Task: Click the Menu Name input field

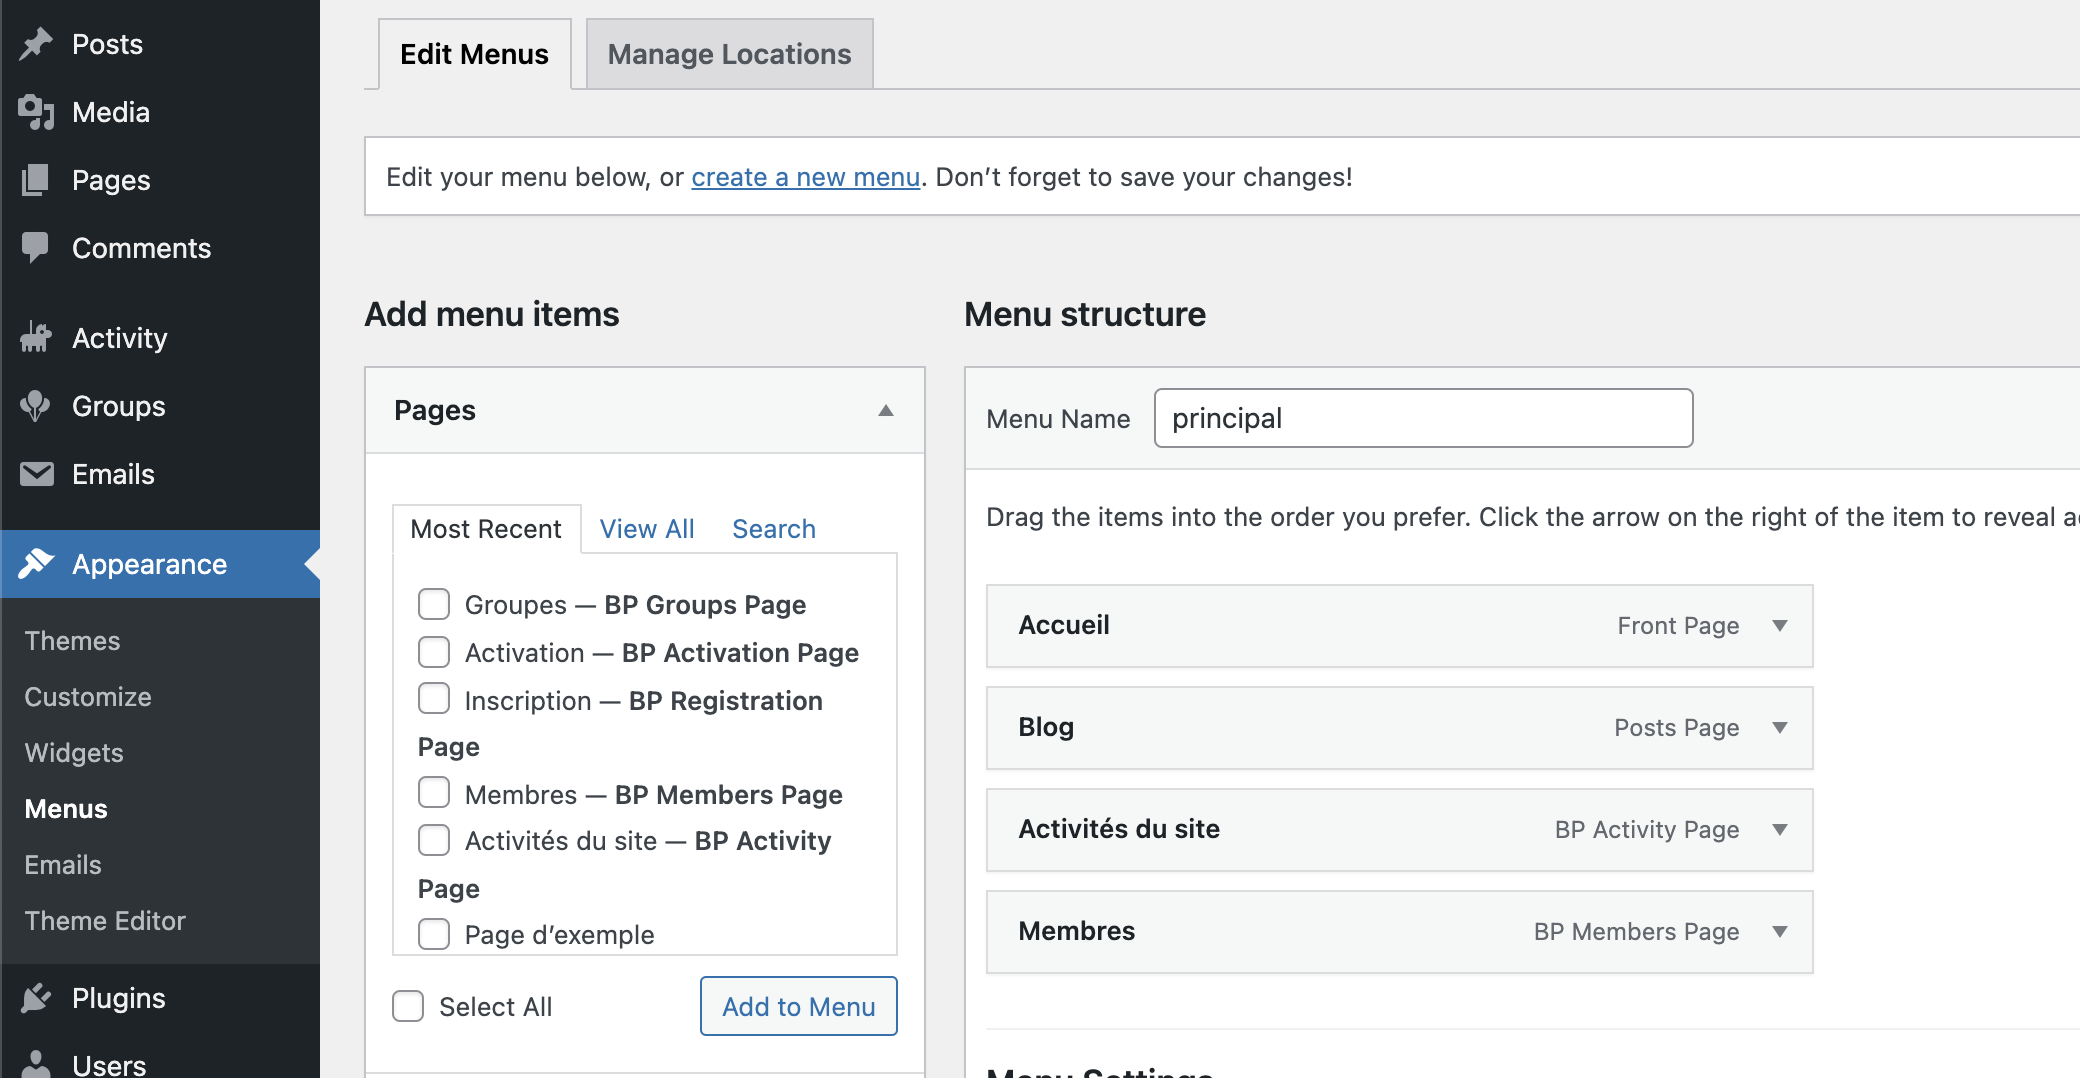Action: click(x=1424, y=418)
